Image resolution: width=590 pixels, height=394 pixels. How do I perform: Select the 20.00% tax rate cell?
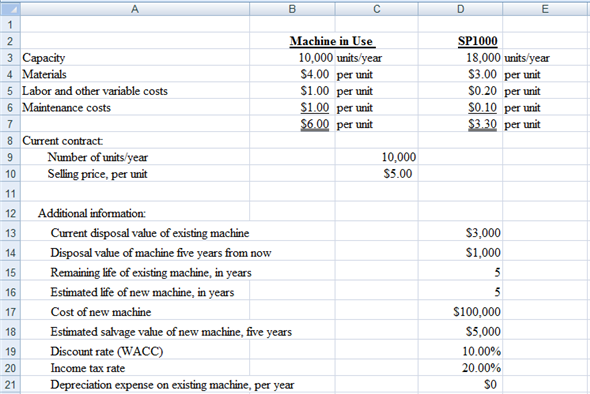pos(482,368)
